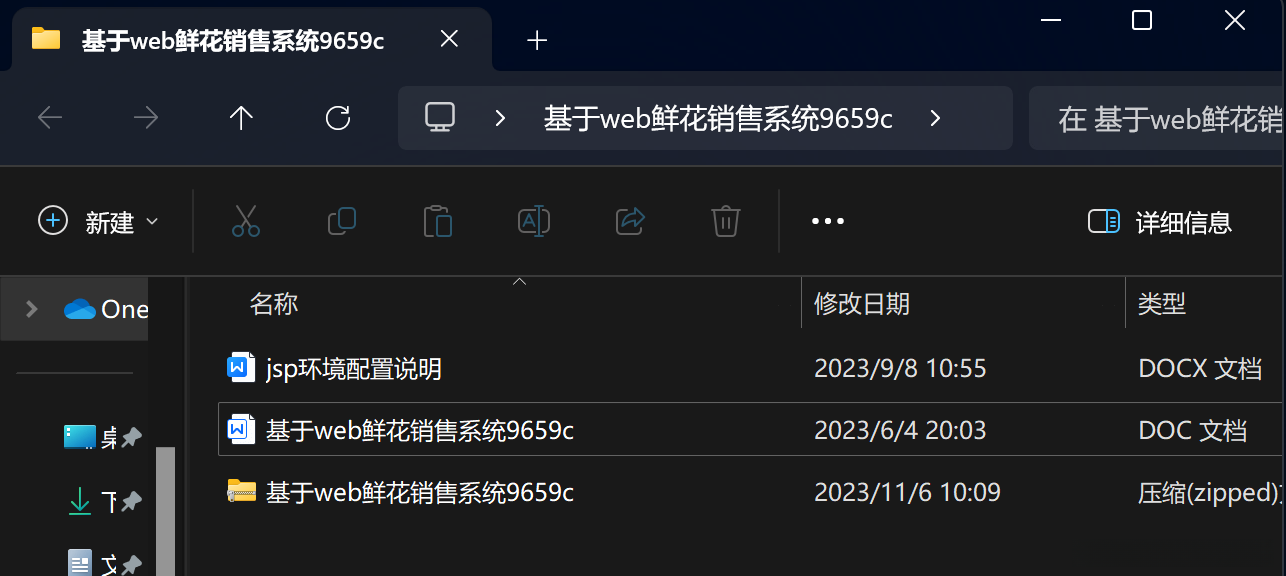1286x576 pixels.
Task: Click the Cut scissors icon
Action: click(245, 221)
